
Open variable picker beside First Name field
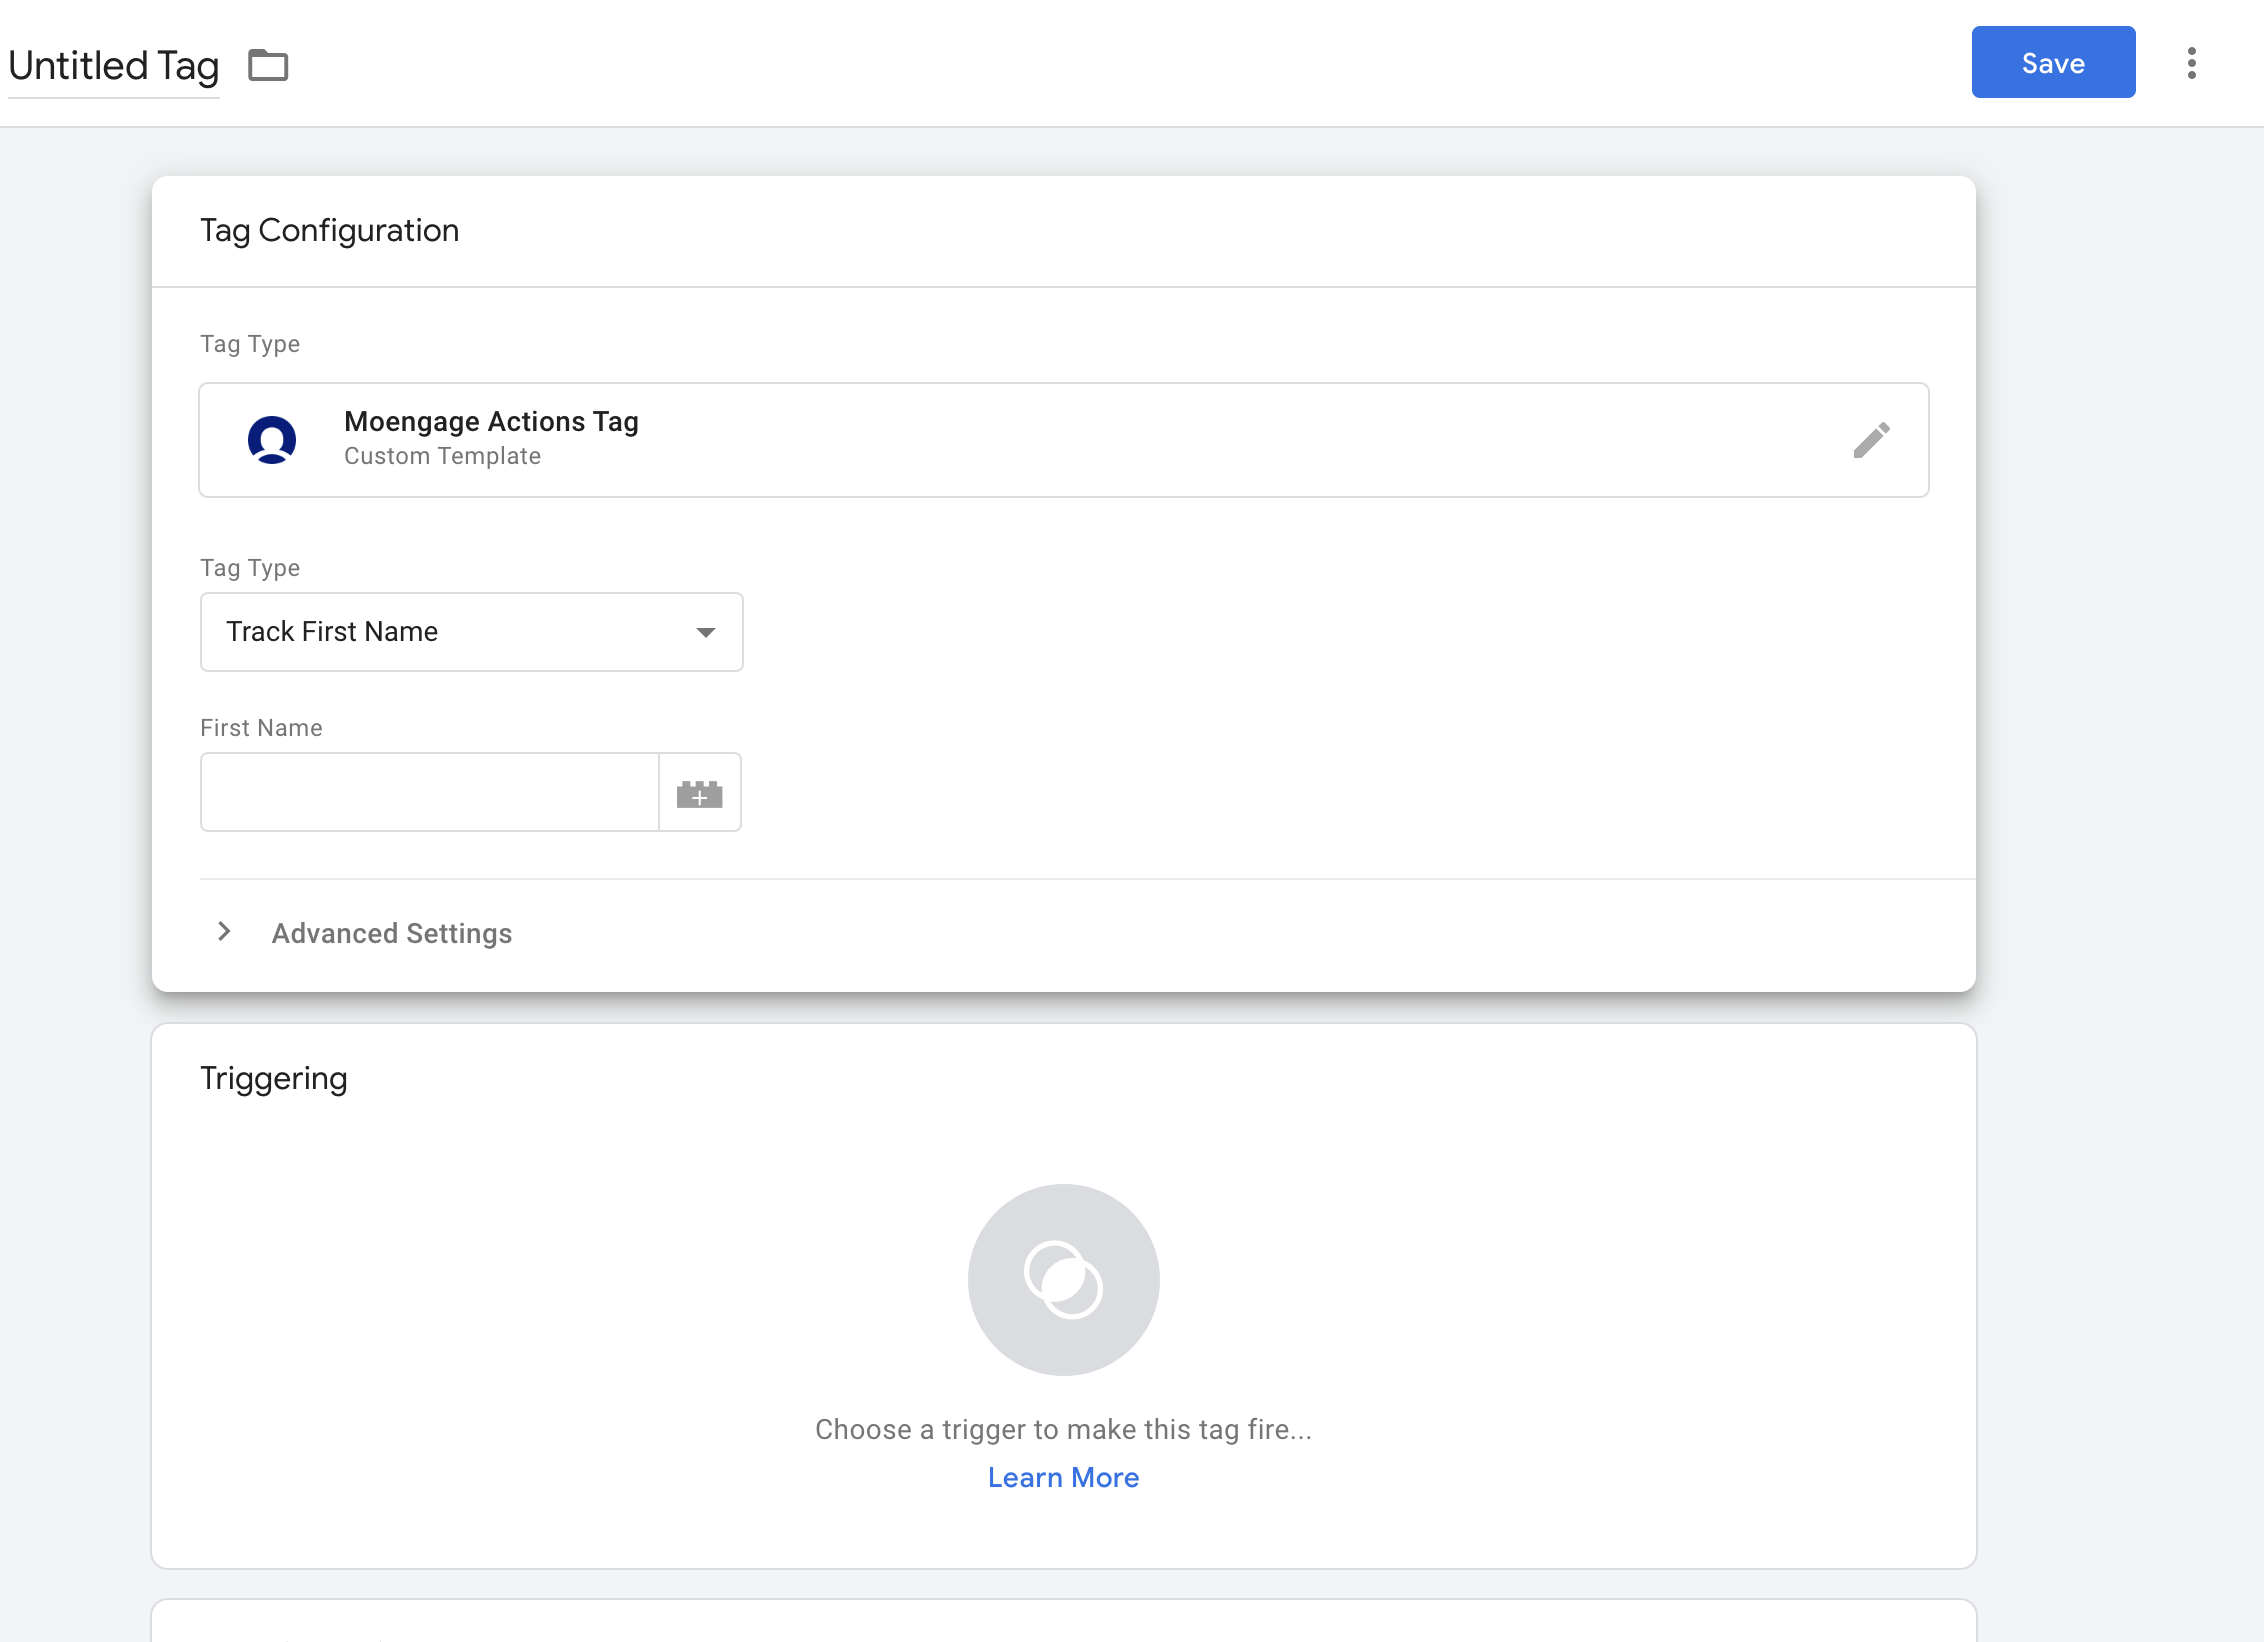tap(700, 793)
